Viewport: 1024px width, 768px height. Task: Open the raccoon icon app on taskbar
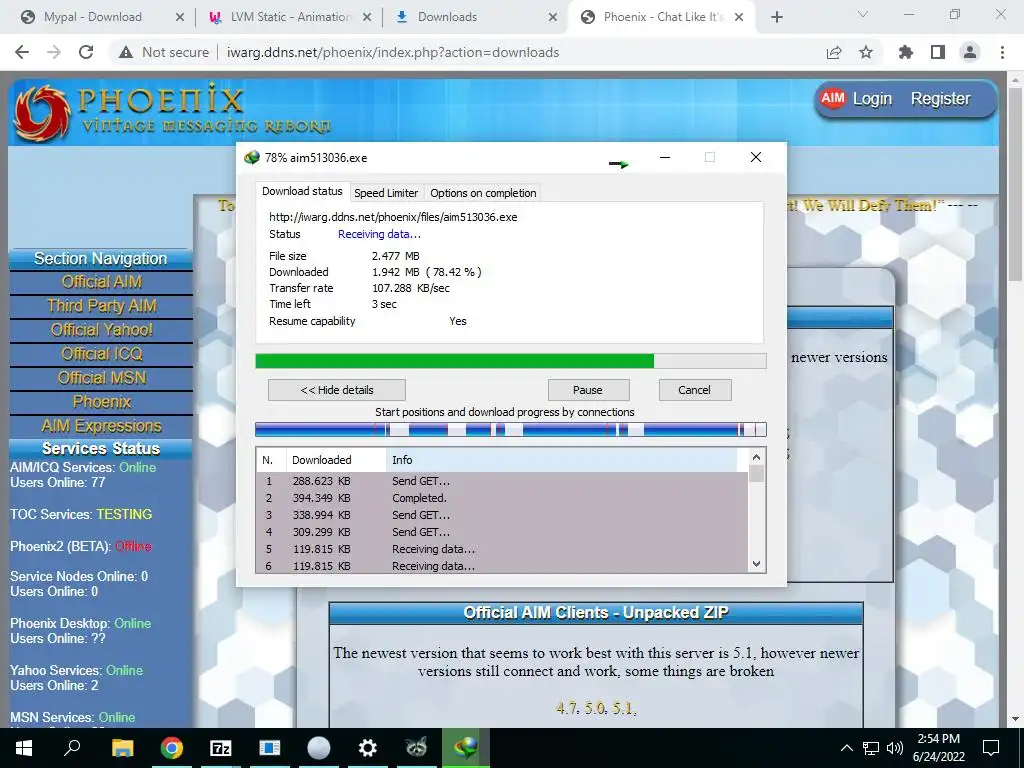416,748
